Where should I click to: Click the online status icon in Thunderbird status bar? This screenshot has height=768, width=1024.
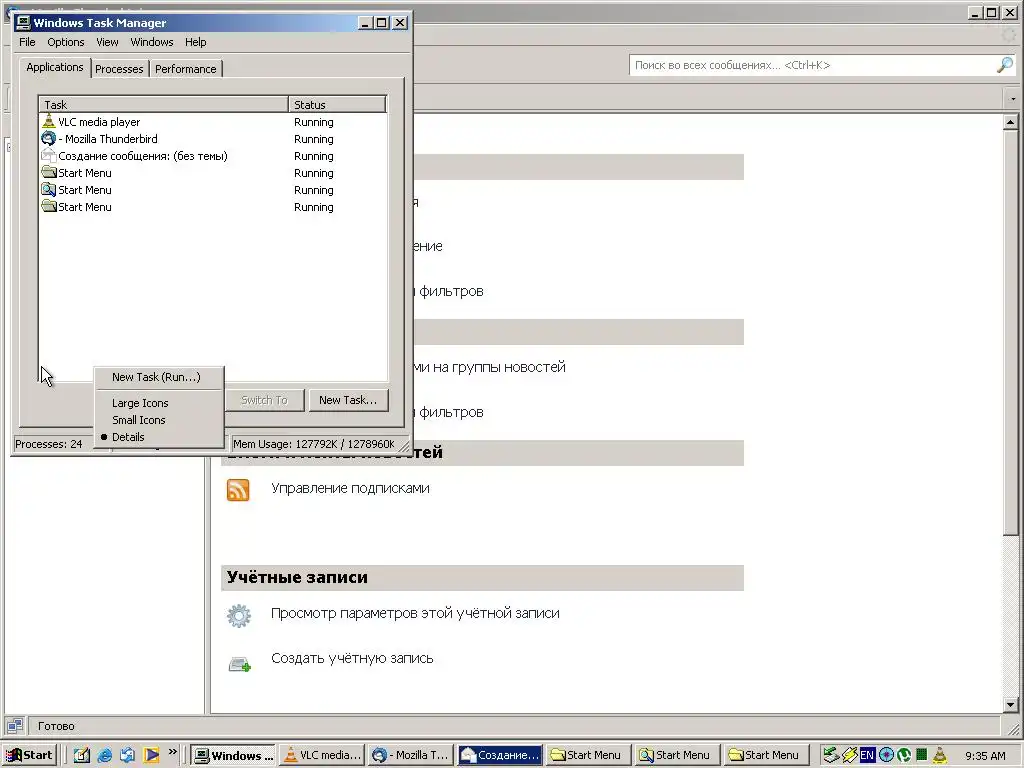14,726
